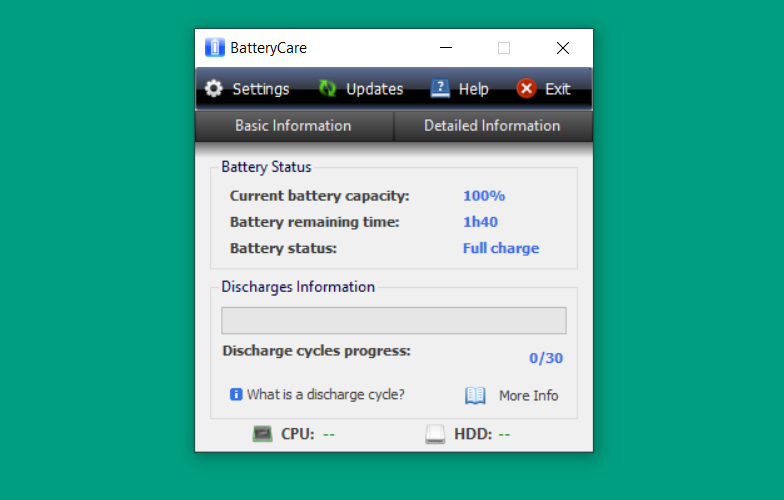Click the discharge cycles progress bar

coord(394,320)
